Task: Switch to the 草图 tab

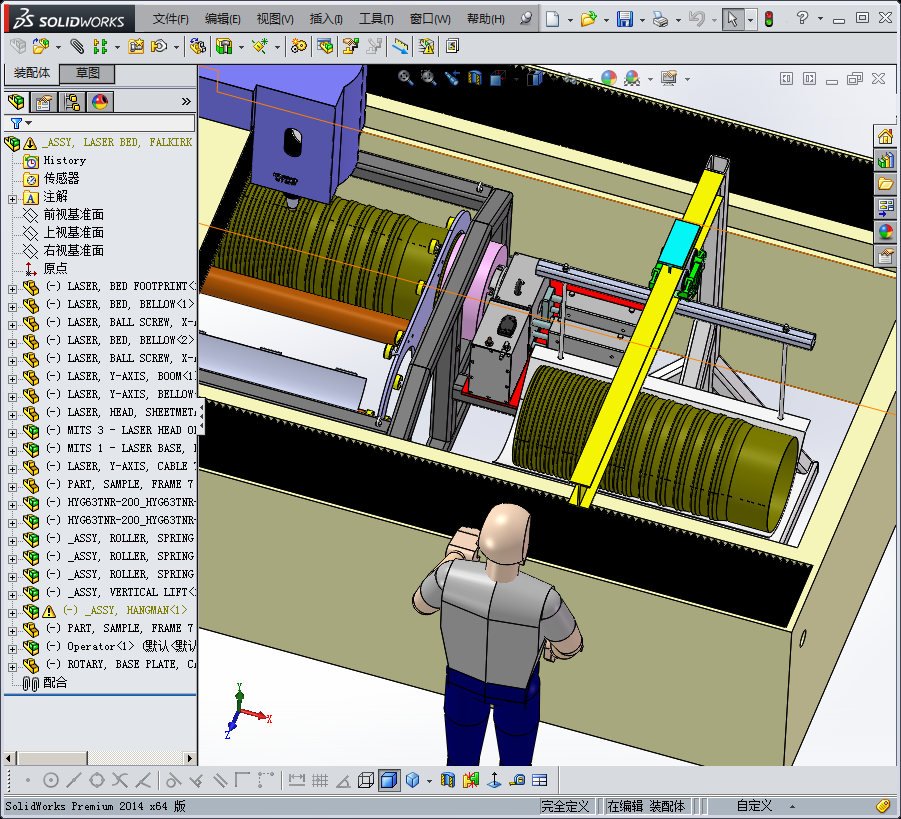Action: [88, 74]
